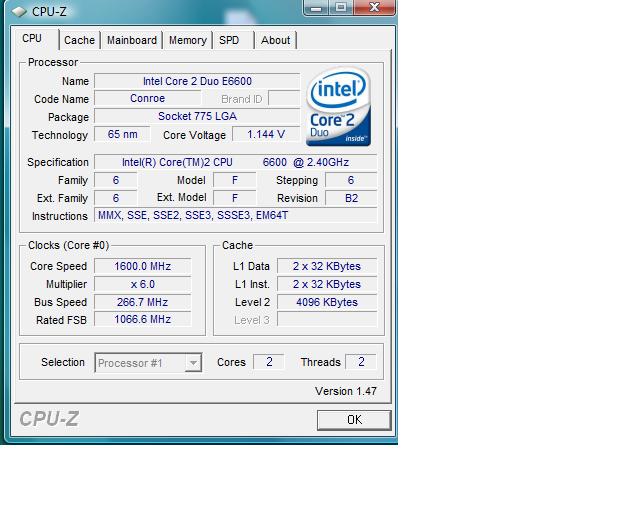
Task: Click the empty Level 3 field
Action: point(327,319)
